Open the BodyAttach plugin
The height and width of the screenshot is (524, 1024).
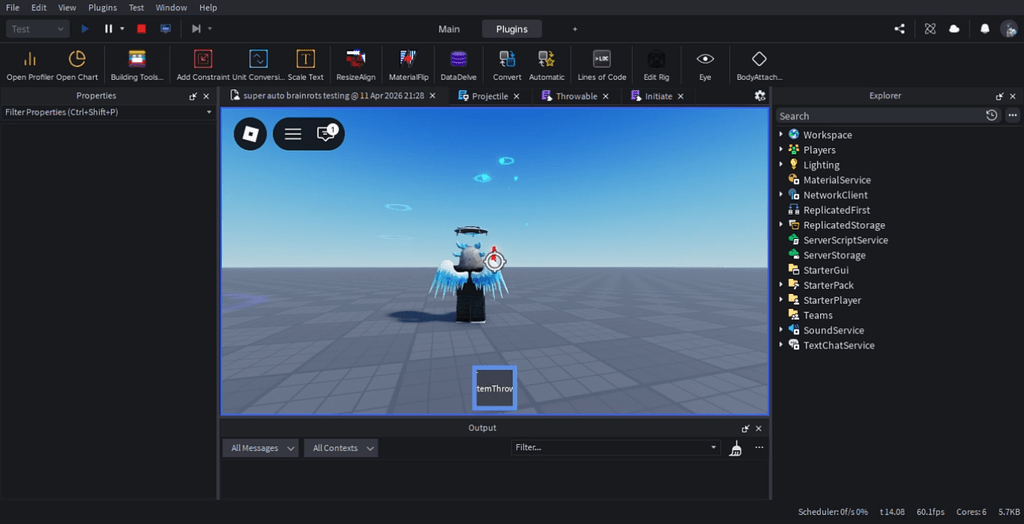click(759, 65)
